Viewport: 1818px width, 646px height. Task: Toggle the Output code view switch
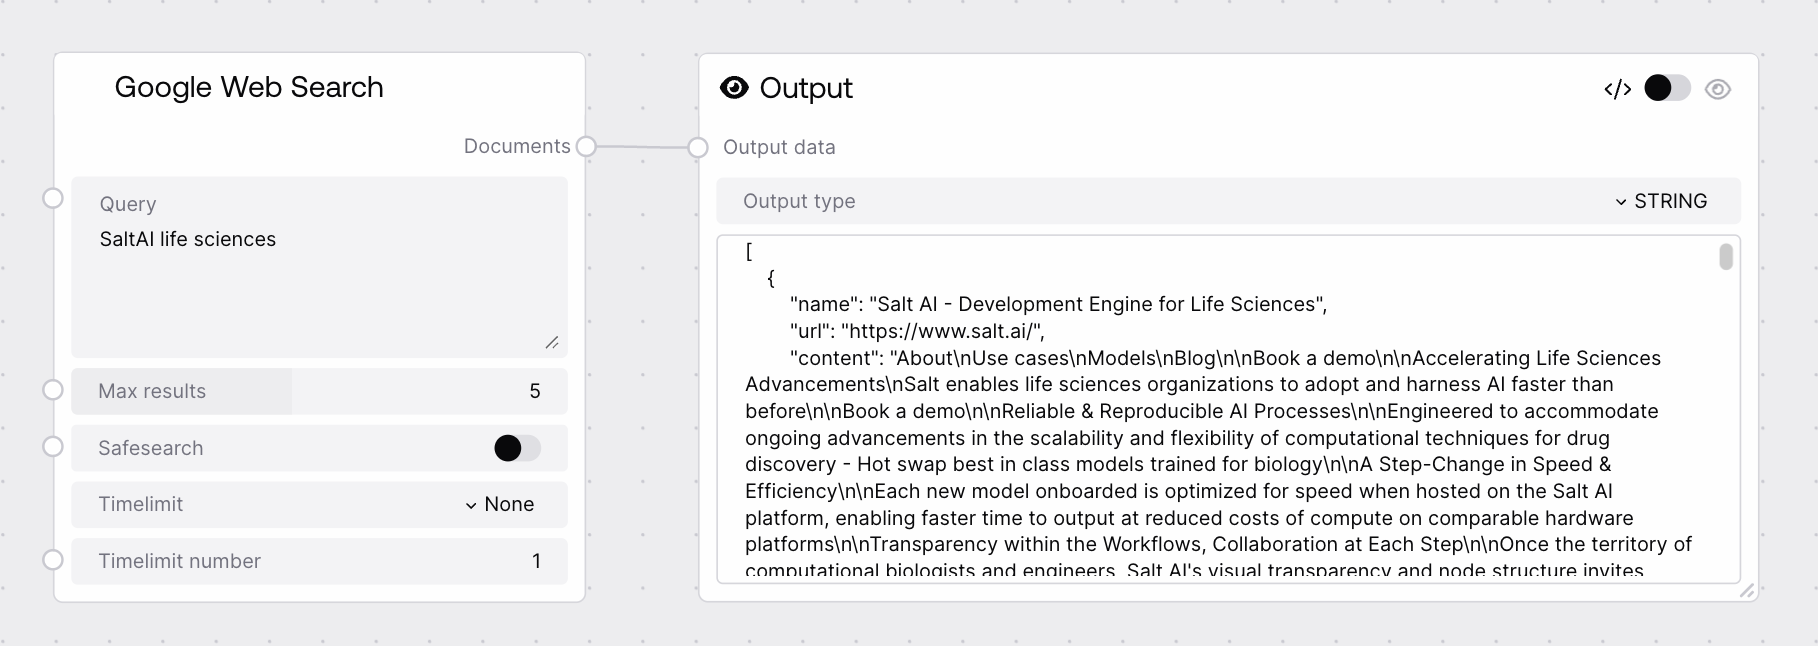(1666, 89)
